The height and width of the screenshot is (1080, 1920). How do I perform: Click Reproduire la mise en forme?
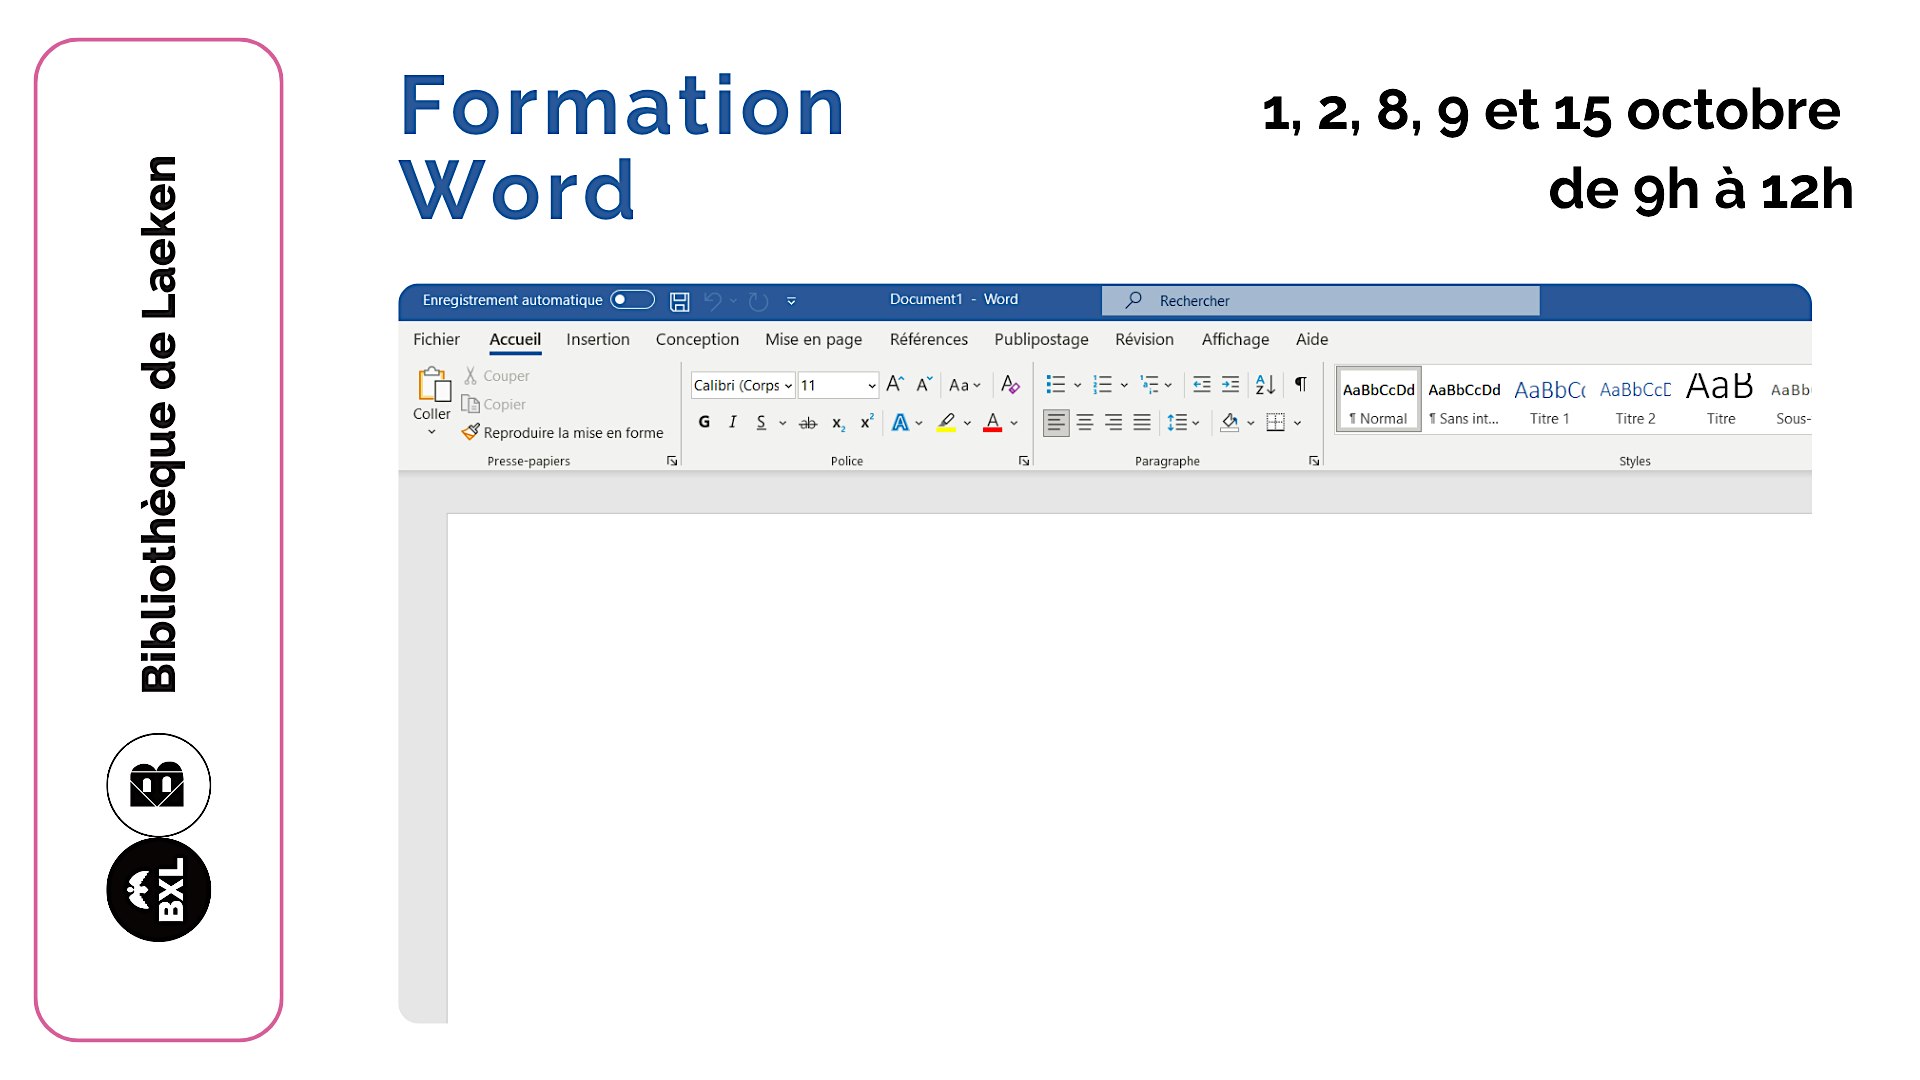click(x=563, y=432)
